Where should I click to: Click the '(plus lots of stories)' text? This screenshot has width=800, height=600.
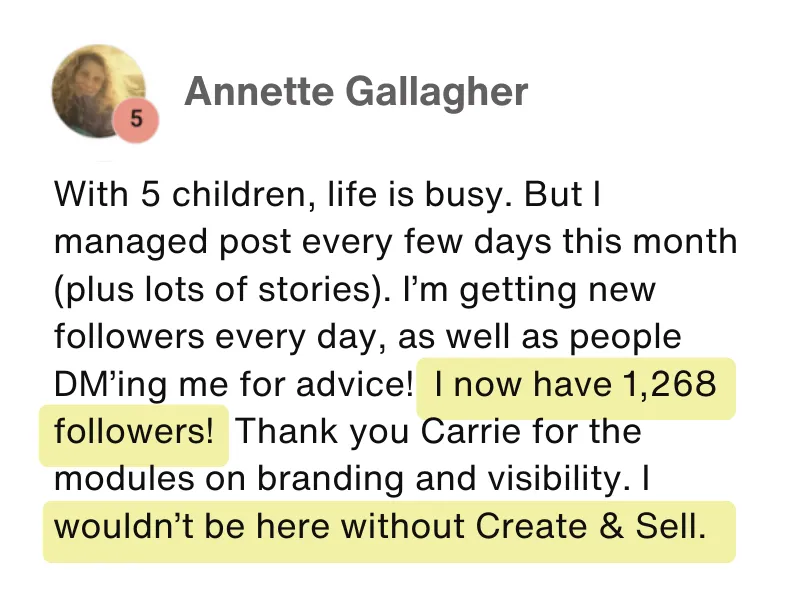(218, 290)
